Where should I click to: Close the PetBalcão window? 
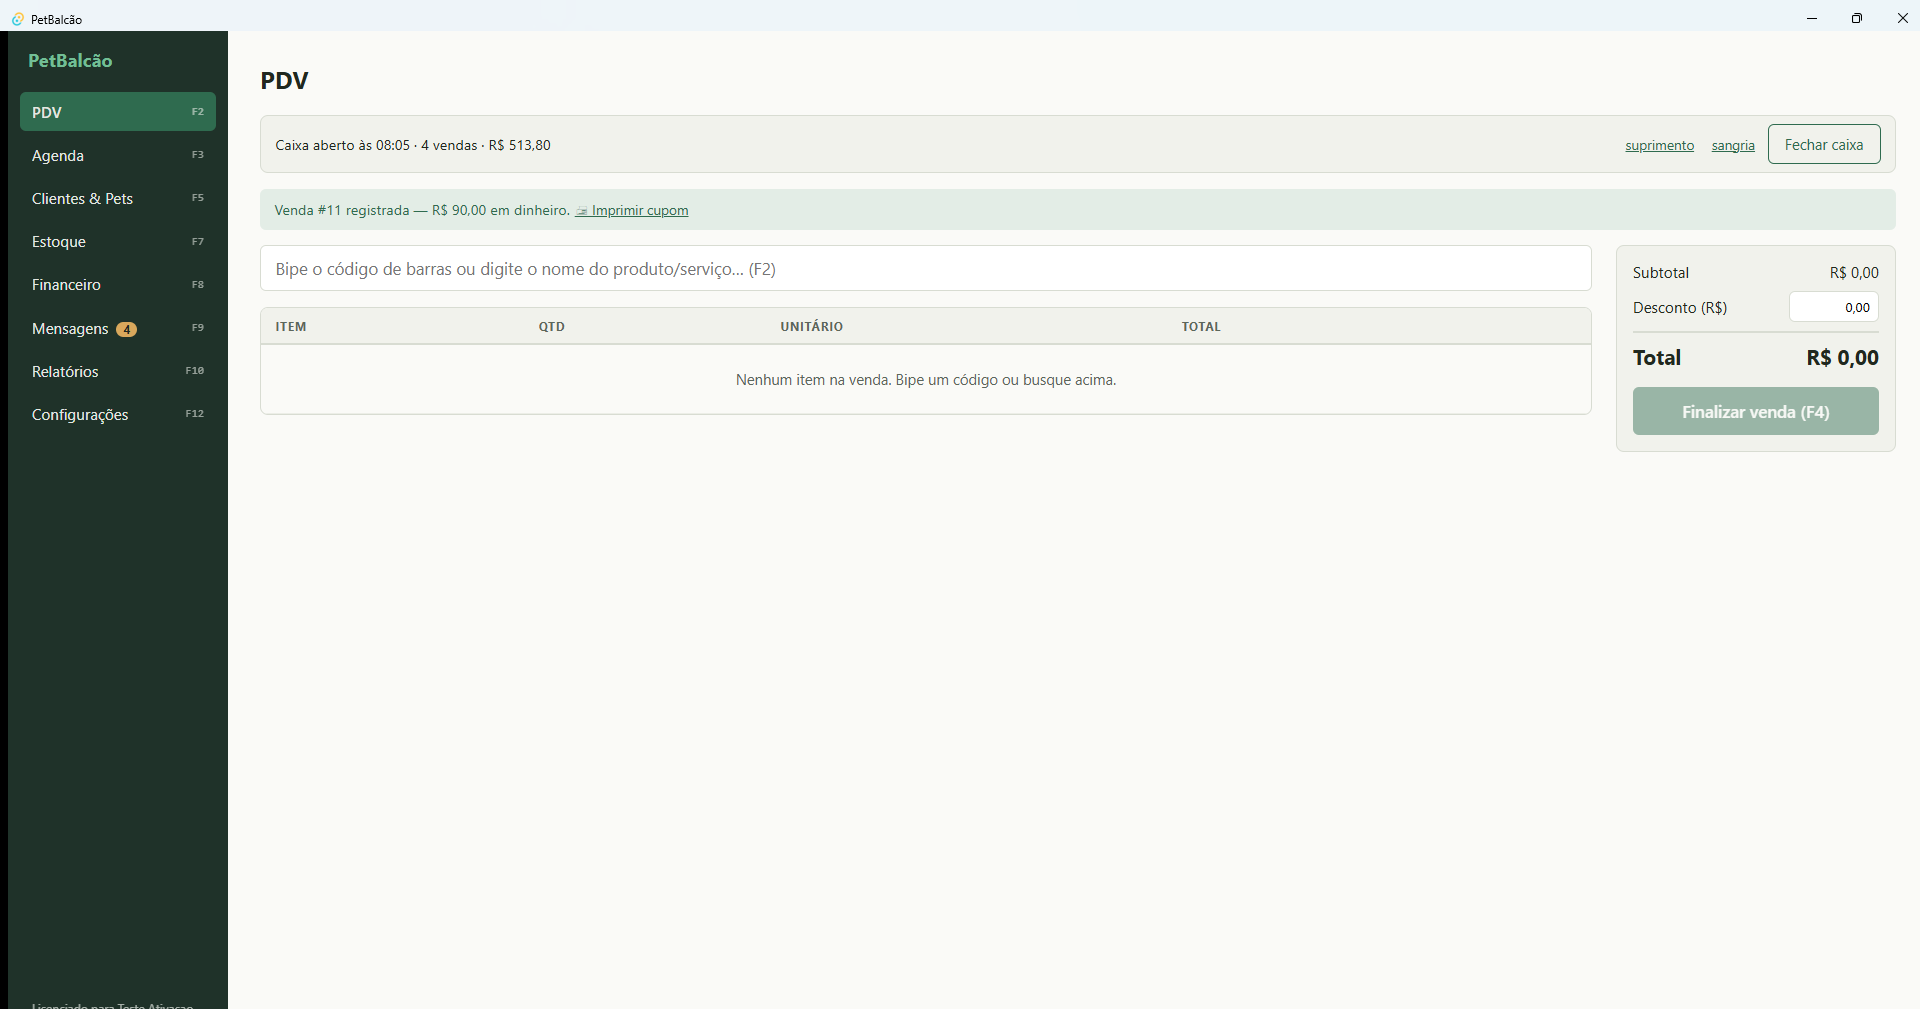click(x=1902, y=18)
